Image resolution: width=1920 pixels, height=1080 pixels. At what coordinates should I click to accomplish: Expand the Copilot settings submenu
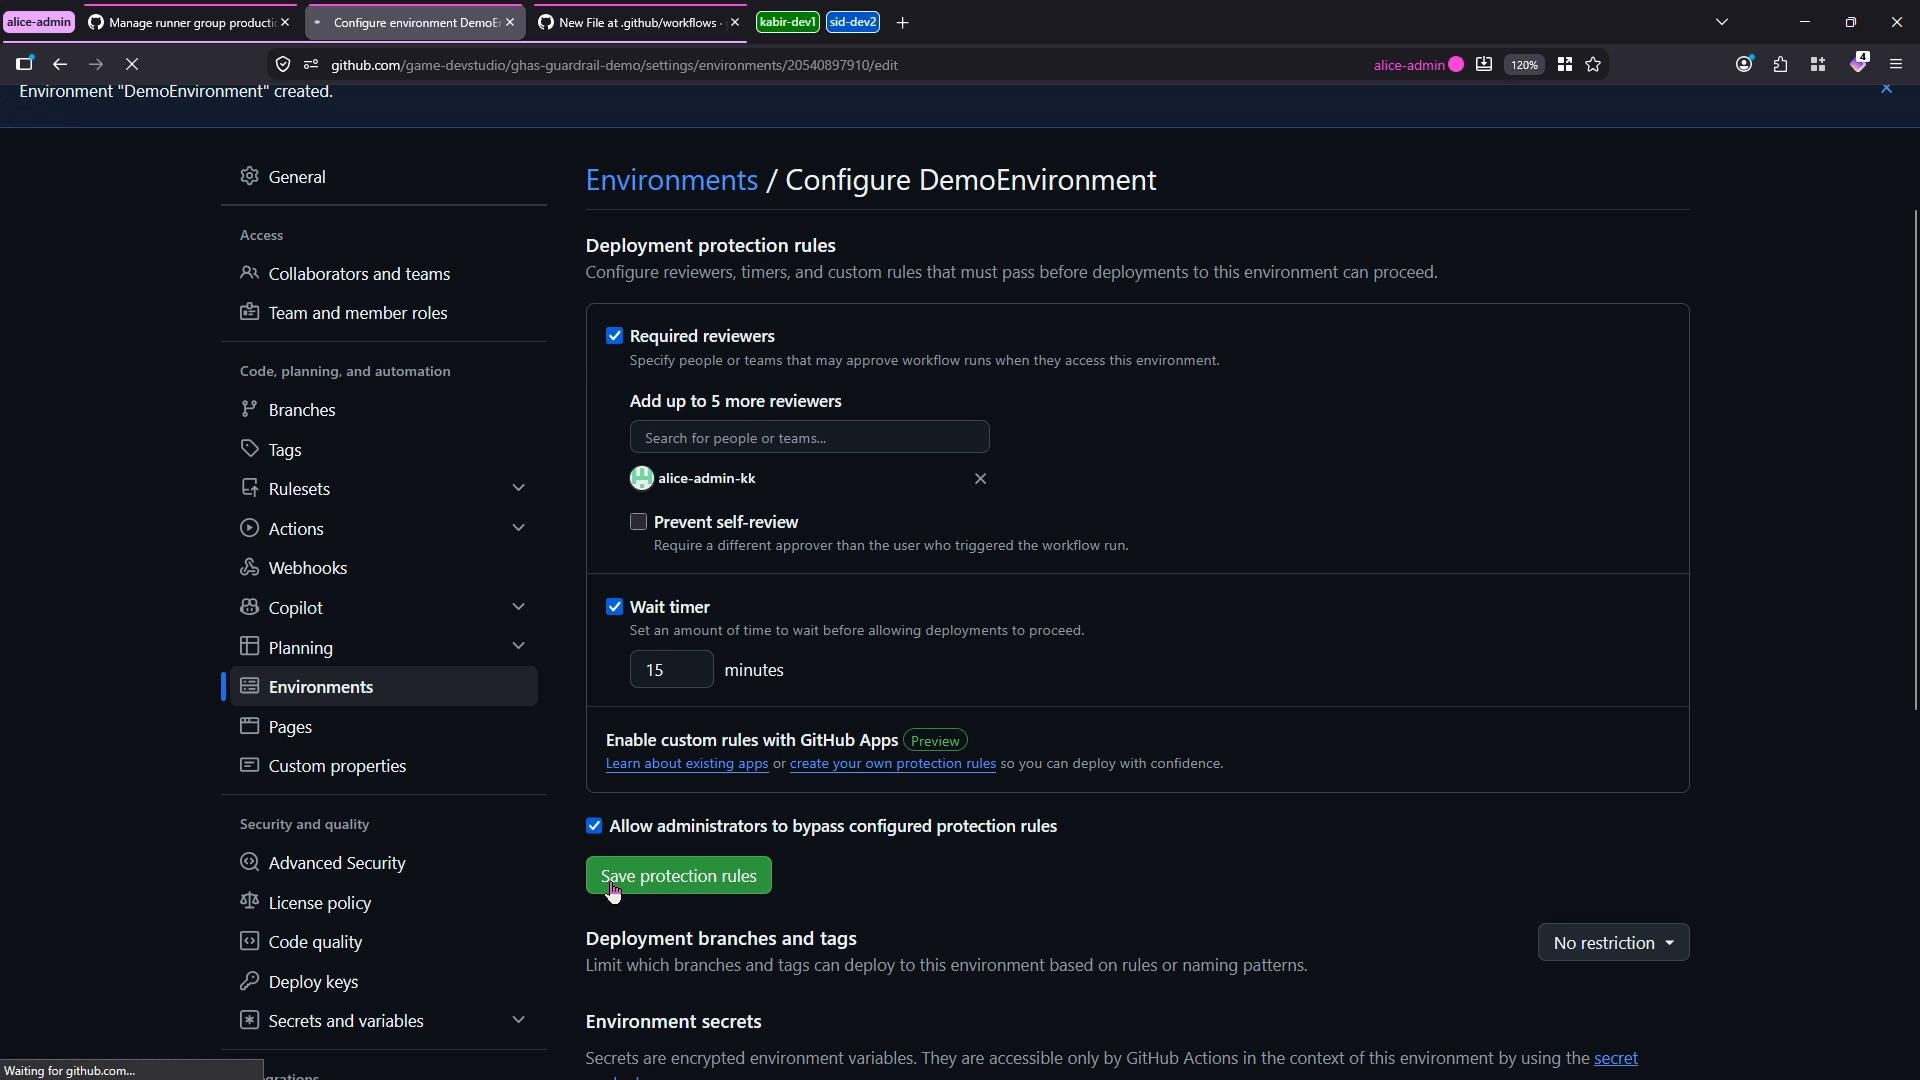(x=518, y=607)
